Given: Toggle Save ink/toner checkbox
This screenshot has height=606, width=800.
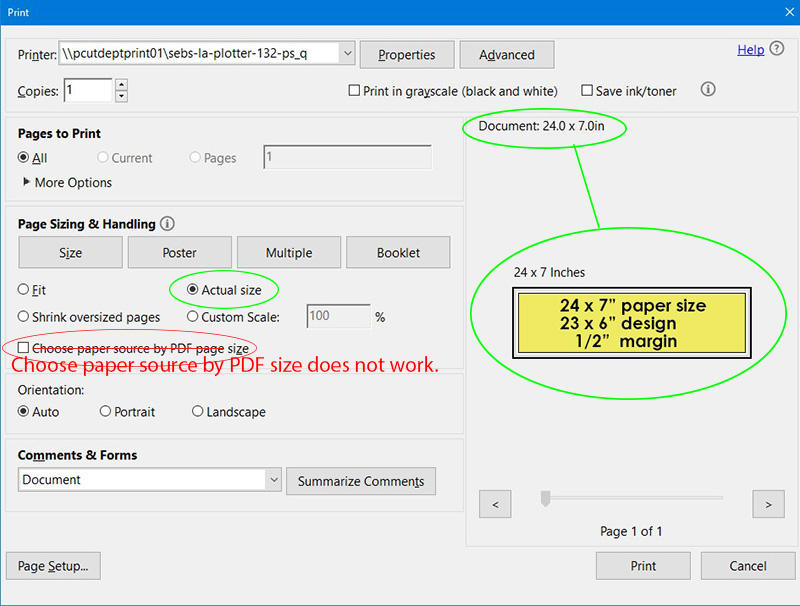Looking at the screenshot, I should click(x=587, y=91).
